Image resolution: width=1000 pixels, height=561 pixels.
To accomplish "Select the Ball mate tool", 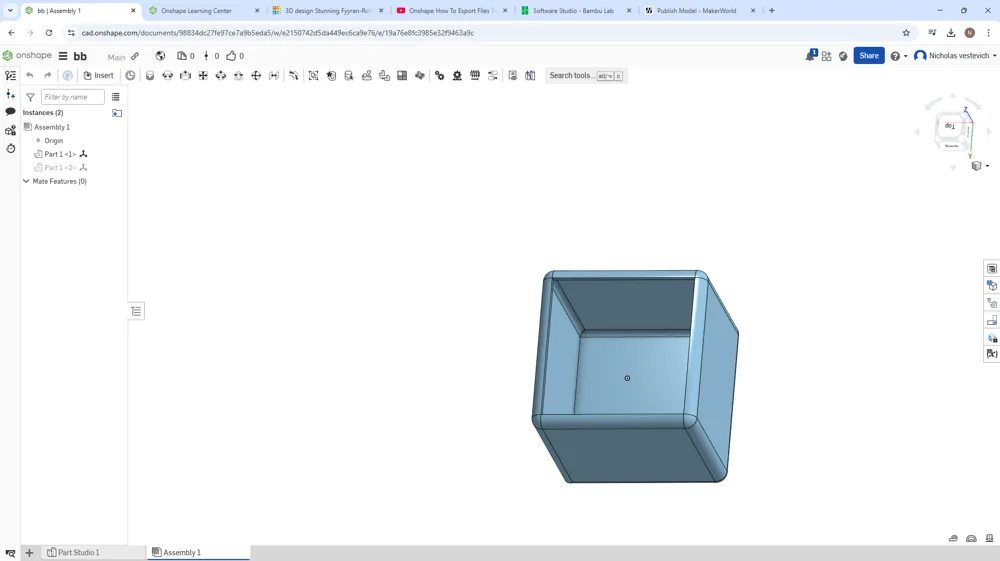I will [256, 75].
